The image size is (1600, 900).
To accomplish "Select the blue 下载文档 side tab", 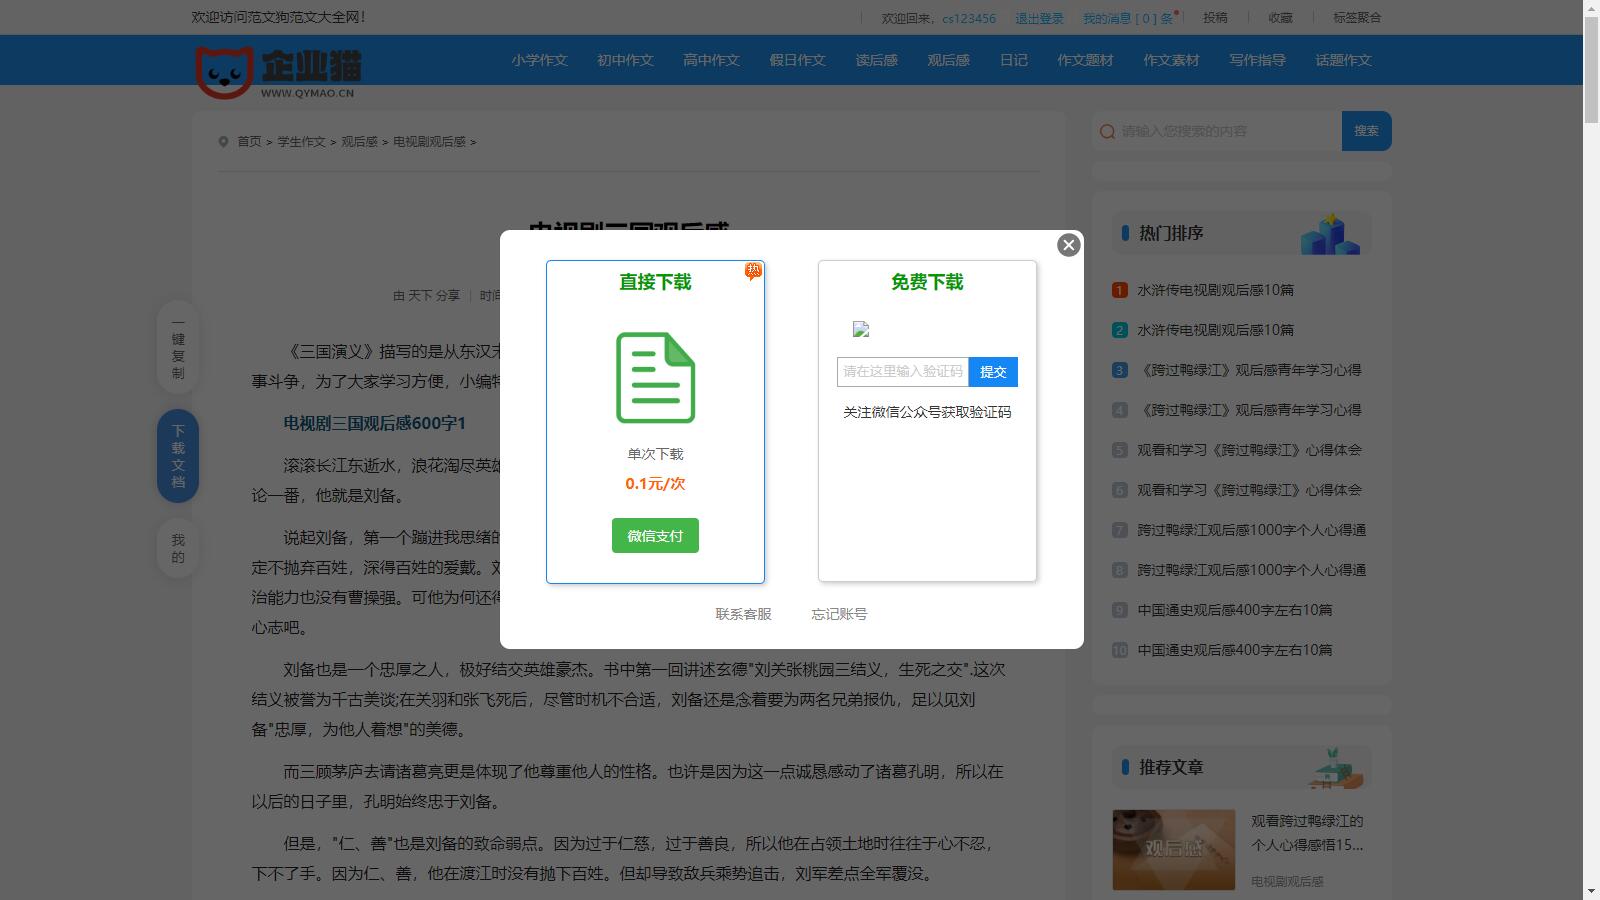I will click(177, 455).
